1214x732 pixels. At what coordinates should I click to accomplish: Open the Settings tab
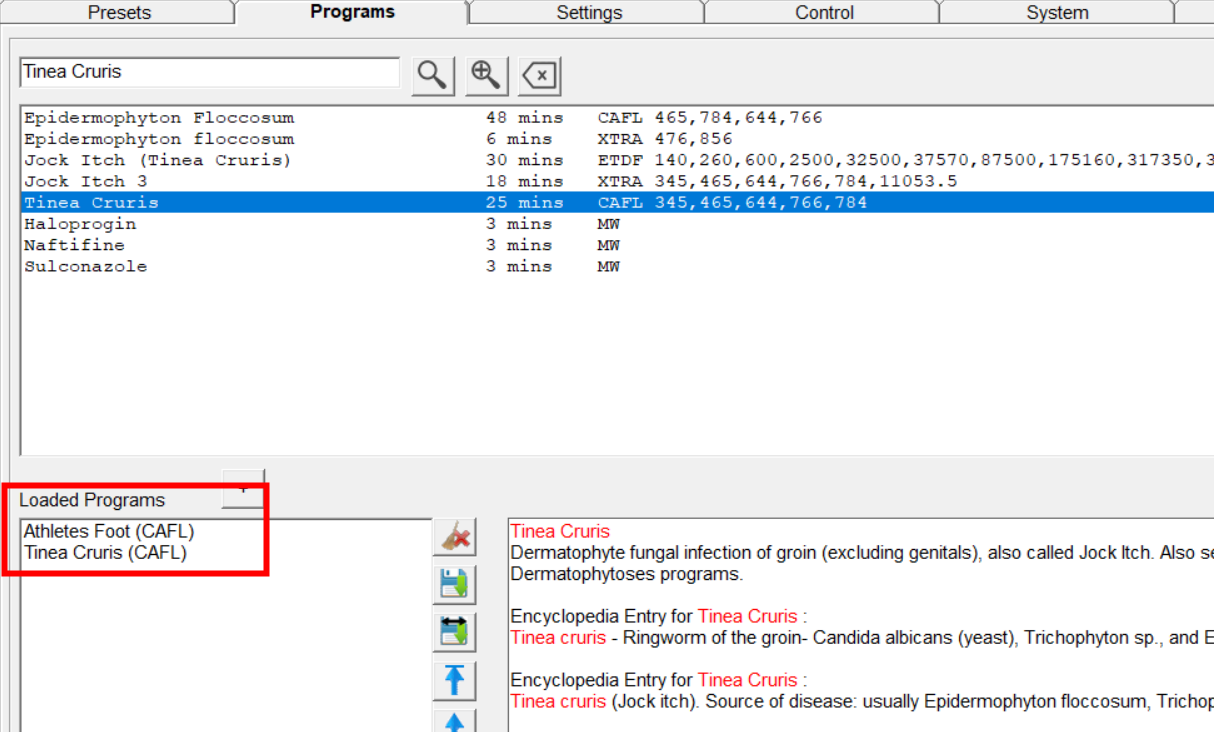coord(589,13)
